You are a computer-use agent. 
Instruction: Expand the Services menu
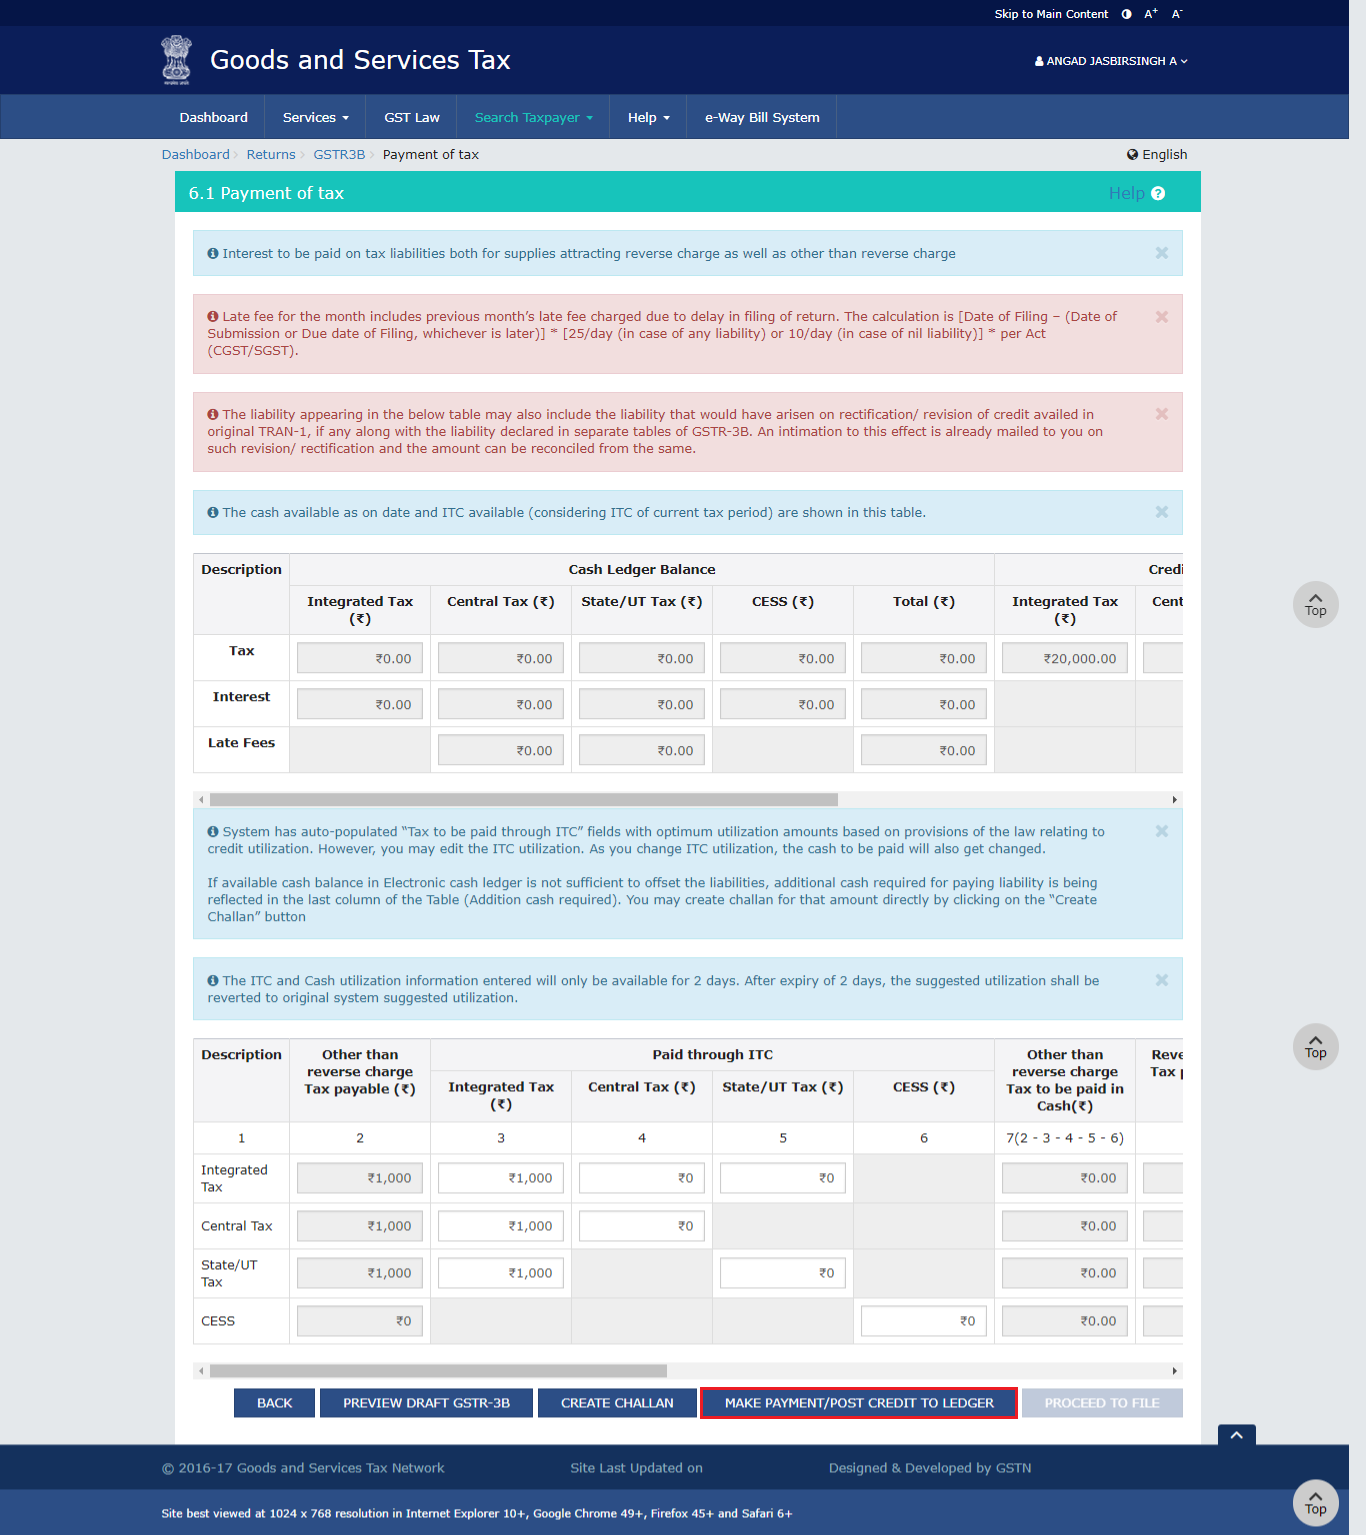coord(315,118)
